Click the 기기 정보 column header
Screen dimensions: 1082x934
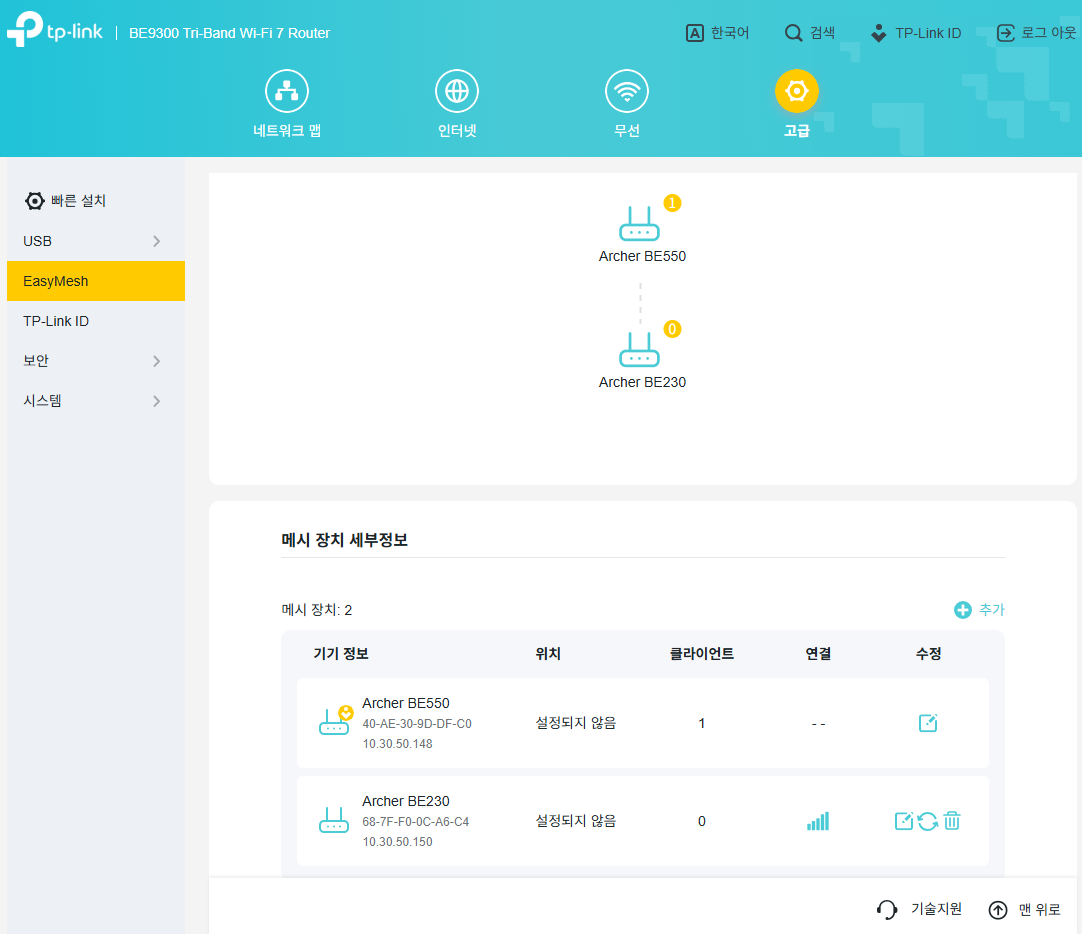click(x=341, y=653)
